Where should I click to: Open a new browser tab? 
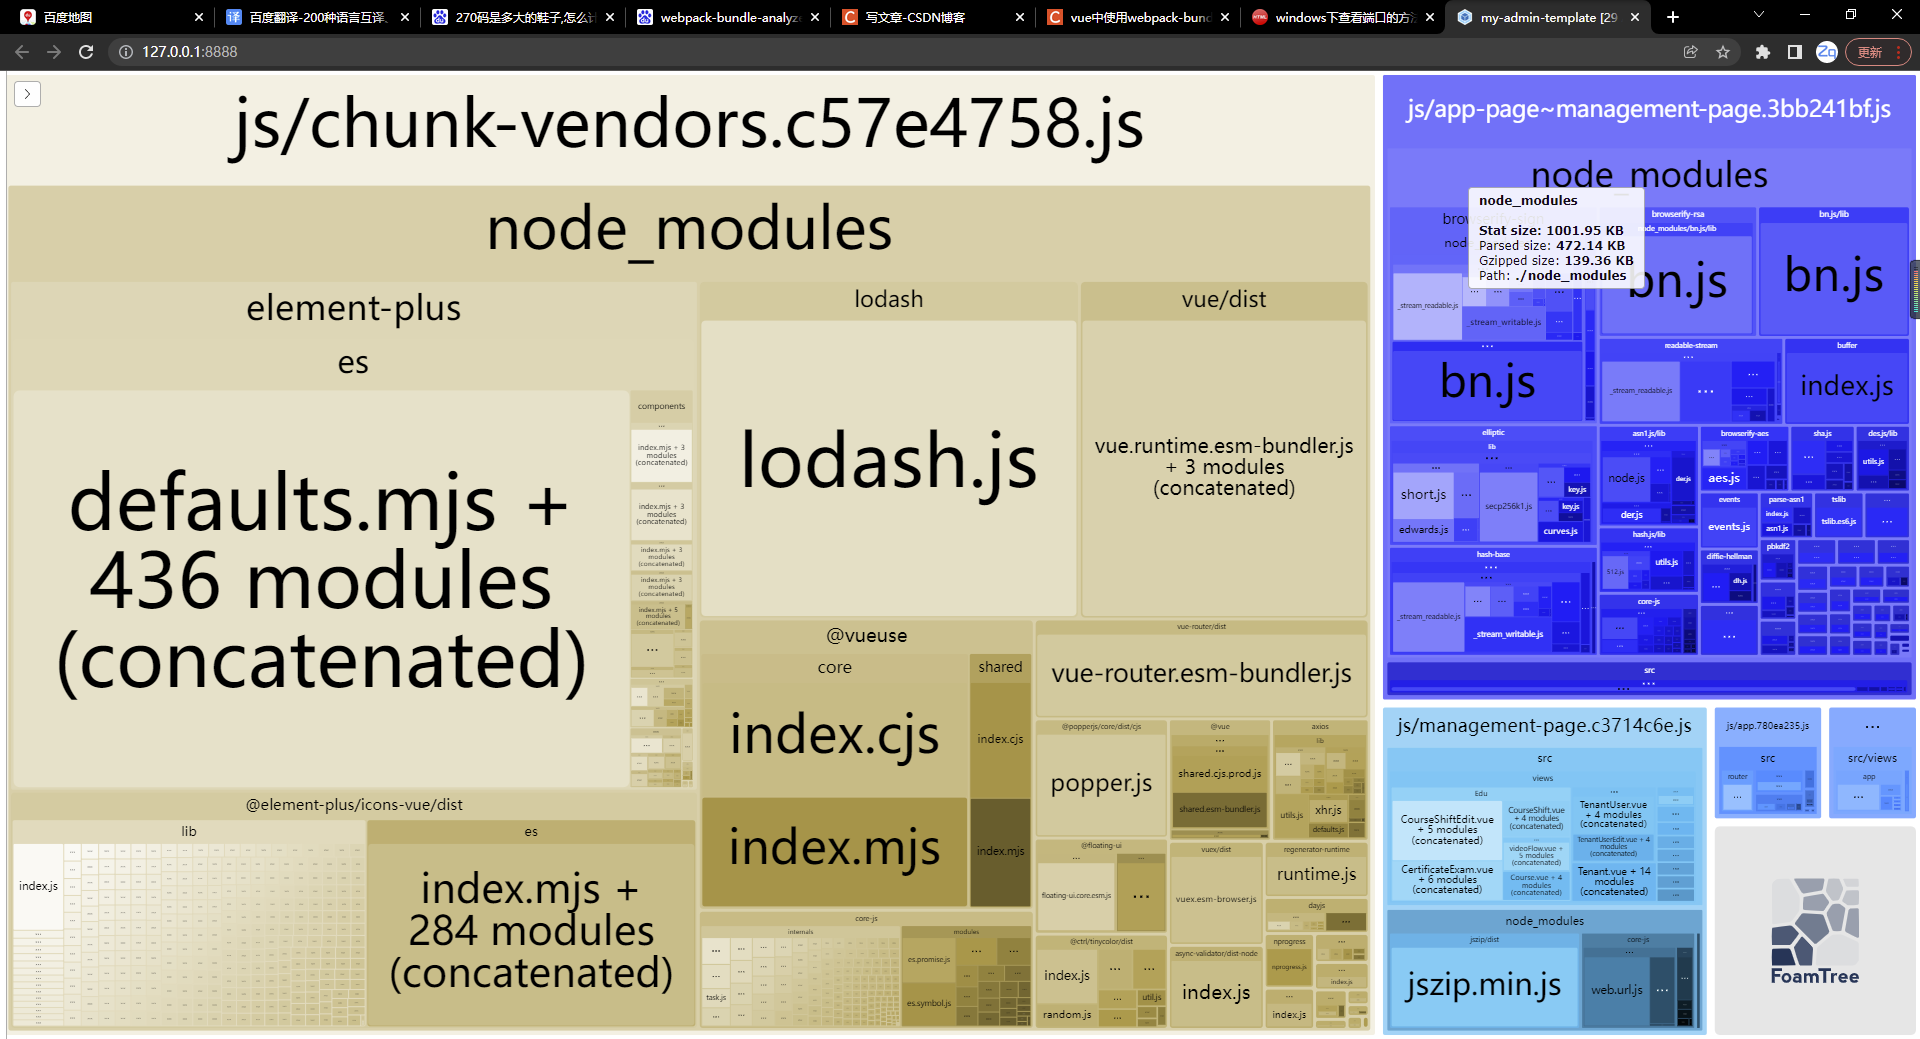pos(1672,17)
